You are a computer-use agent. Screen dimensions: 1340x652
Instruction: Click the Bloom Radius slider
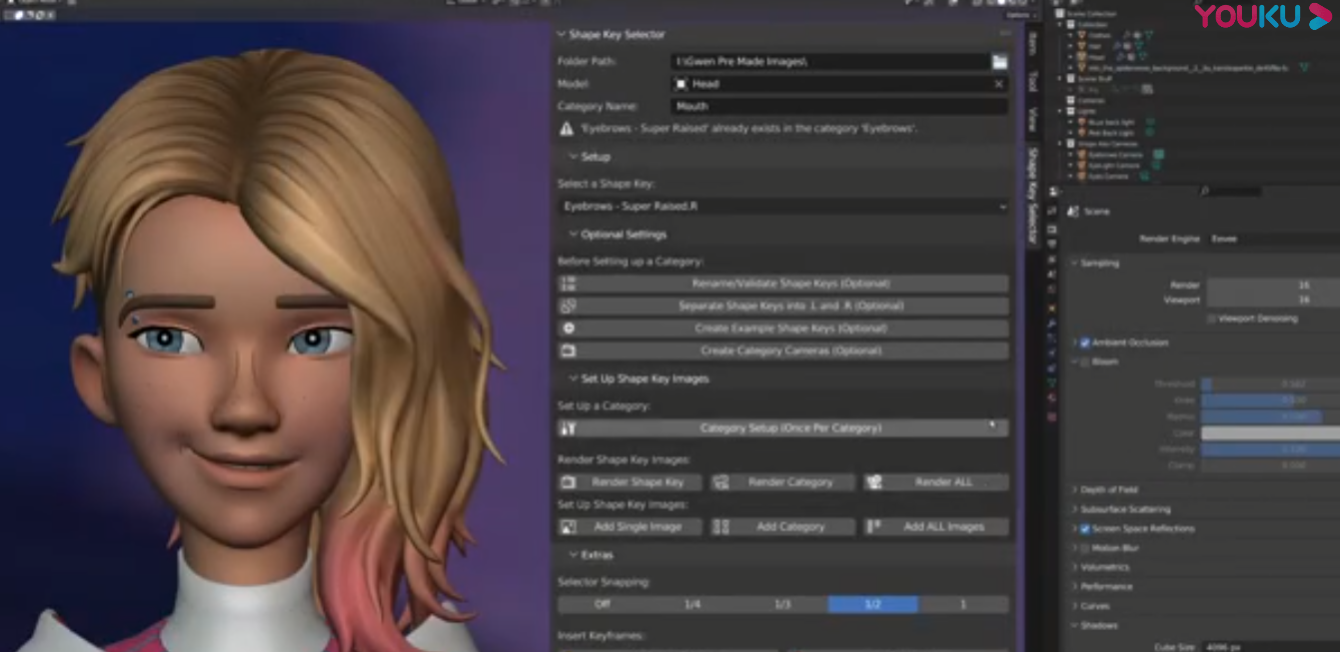point(1270,417)
